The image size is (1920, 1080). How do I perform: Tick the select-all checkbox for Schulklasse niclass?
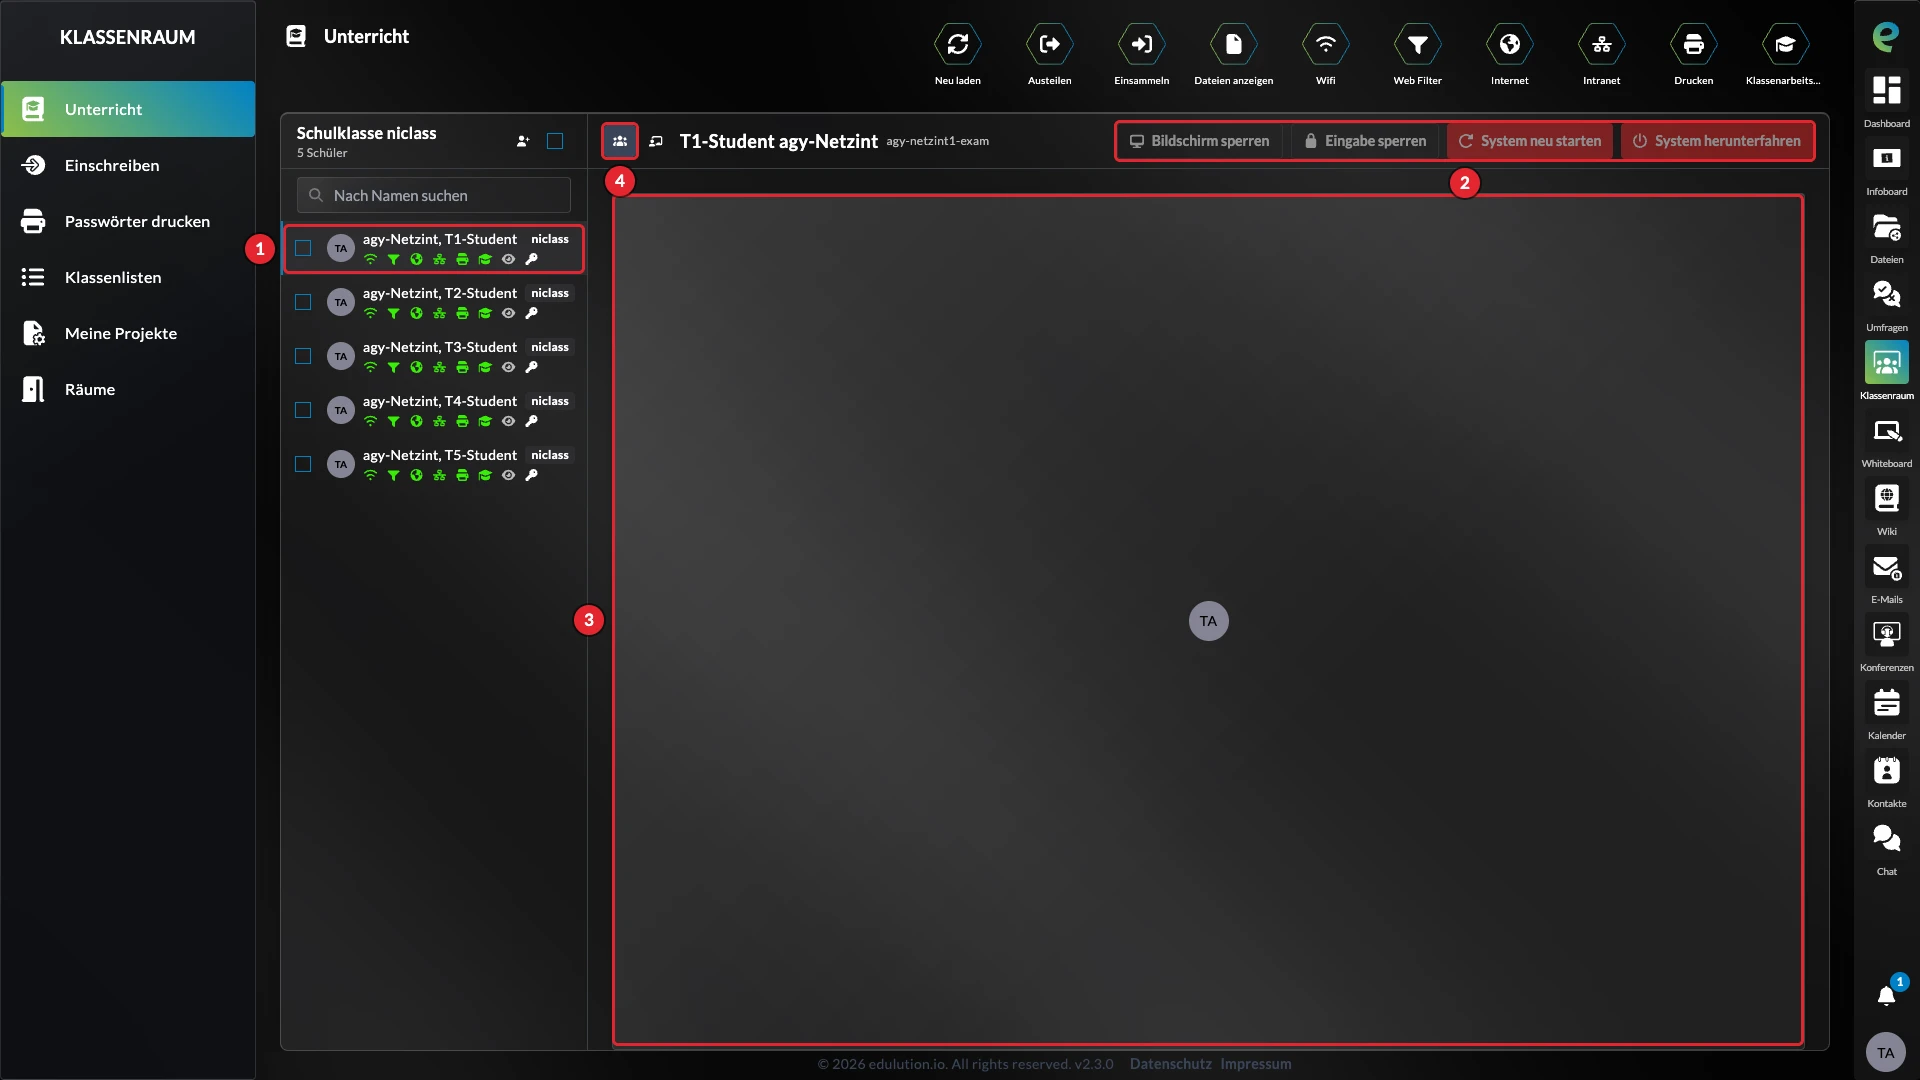click(555, 141)
